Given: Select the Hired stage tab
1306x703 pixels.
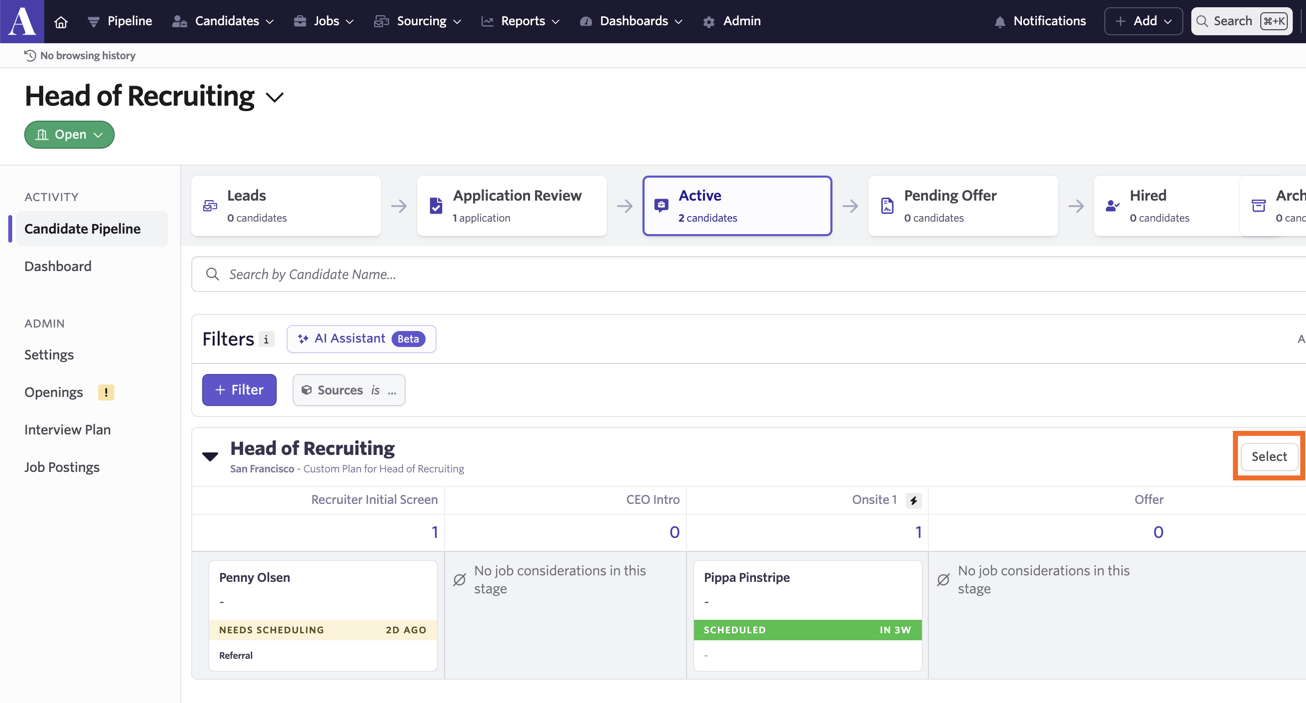Looking at the screenshot, I should click(1166, 206).
